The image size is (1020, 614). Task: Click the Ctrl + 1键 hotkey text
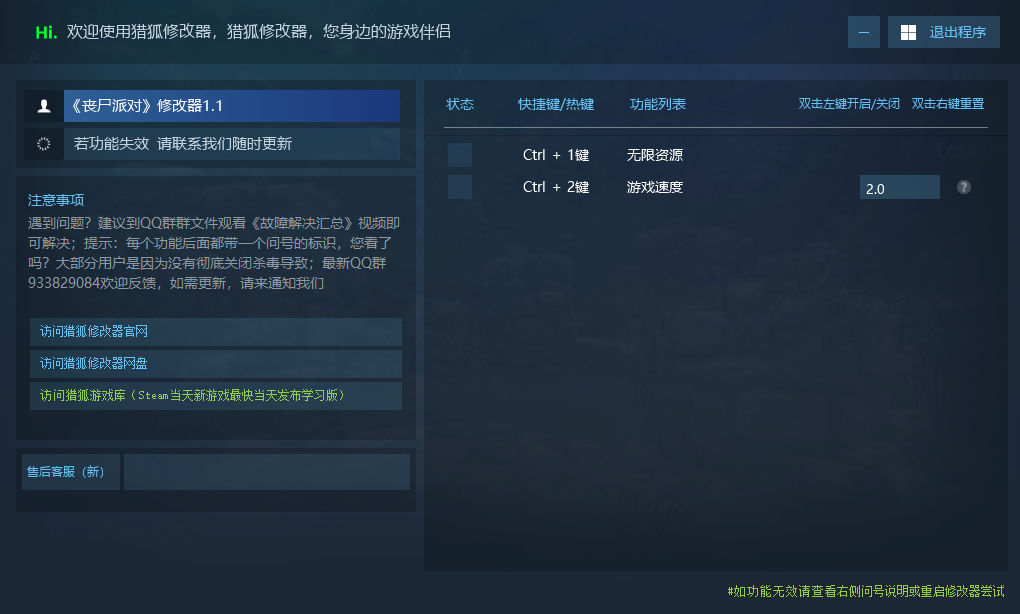[x=556, y=155]
